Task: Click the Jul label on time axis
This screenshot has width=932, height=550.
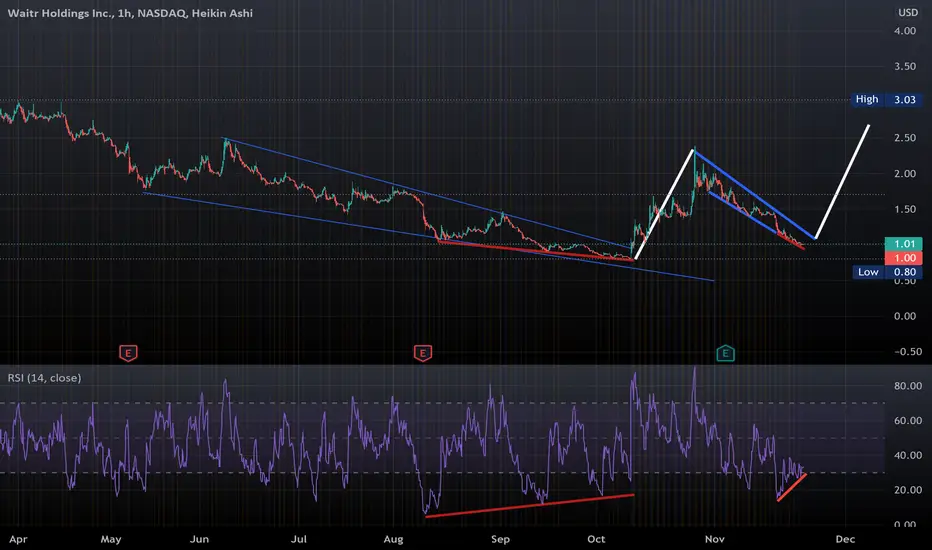Action: pos(298,539)
